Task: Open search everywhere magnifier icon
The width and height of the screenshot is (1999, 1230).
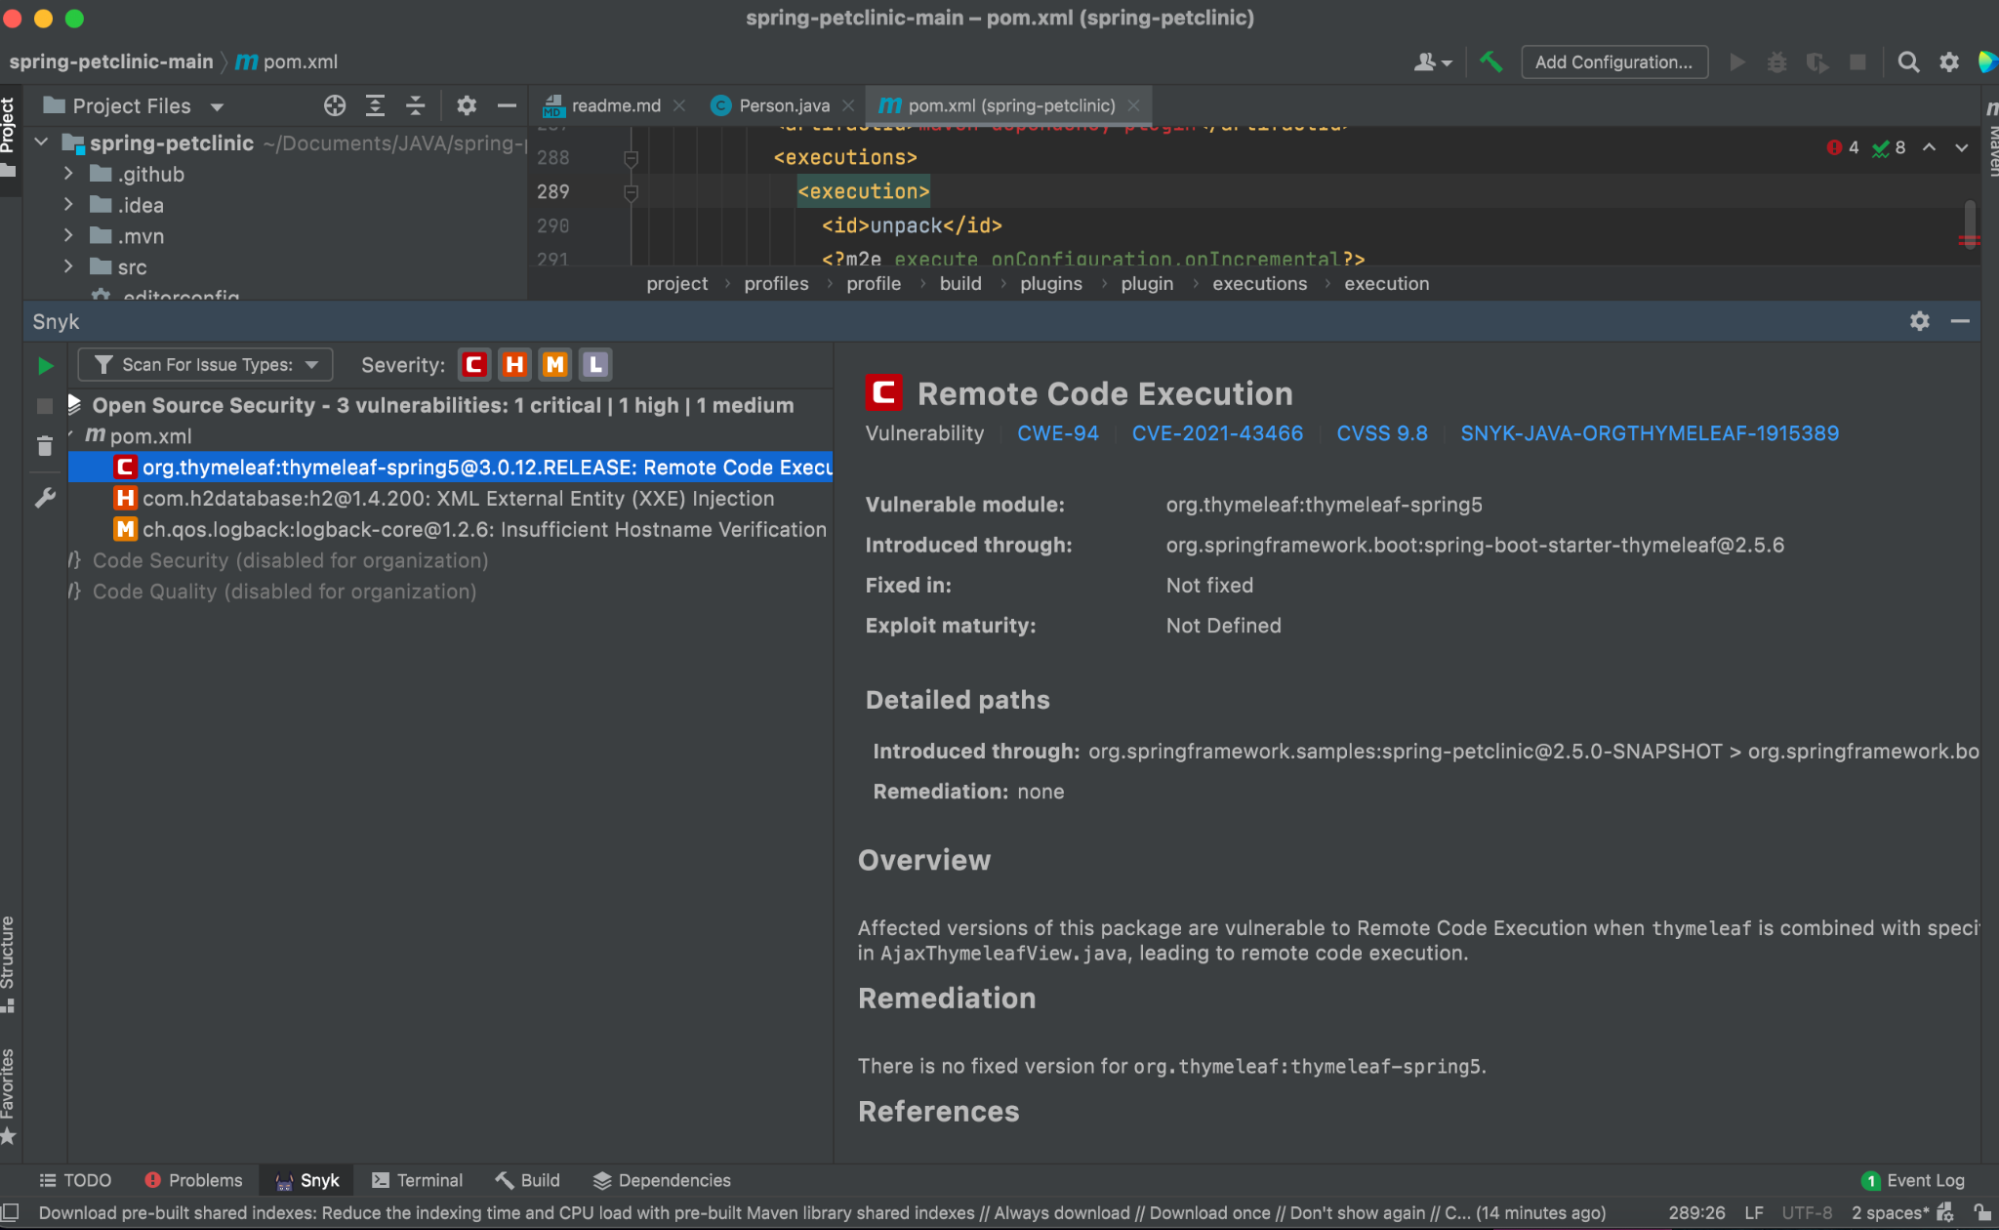Action: [1908, 62]
